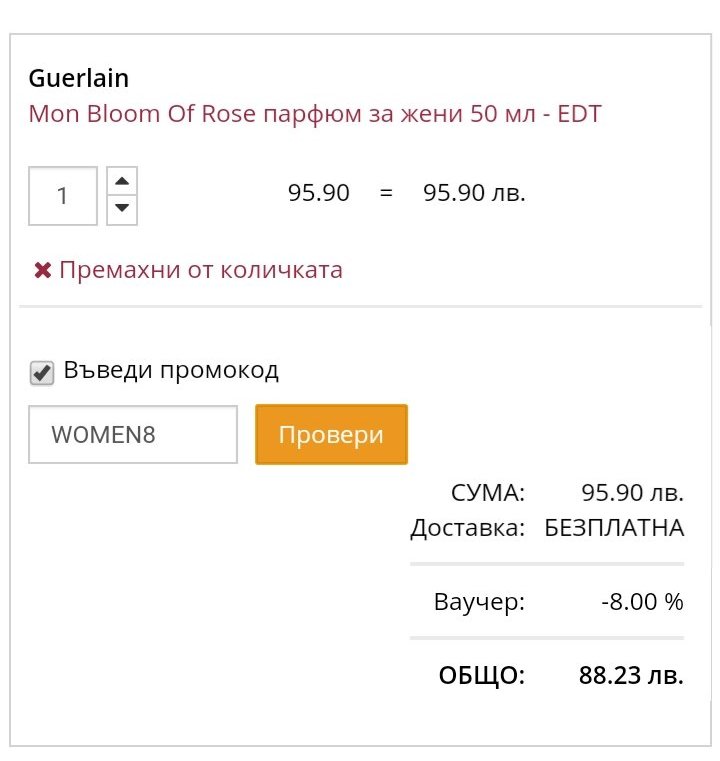Increase quantity with the up arrow
Screen dimensions: 720x761
point(122,182)
